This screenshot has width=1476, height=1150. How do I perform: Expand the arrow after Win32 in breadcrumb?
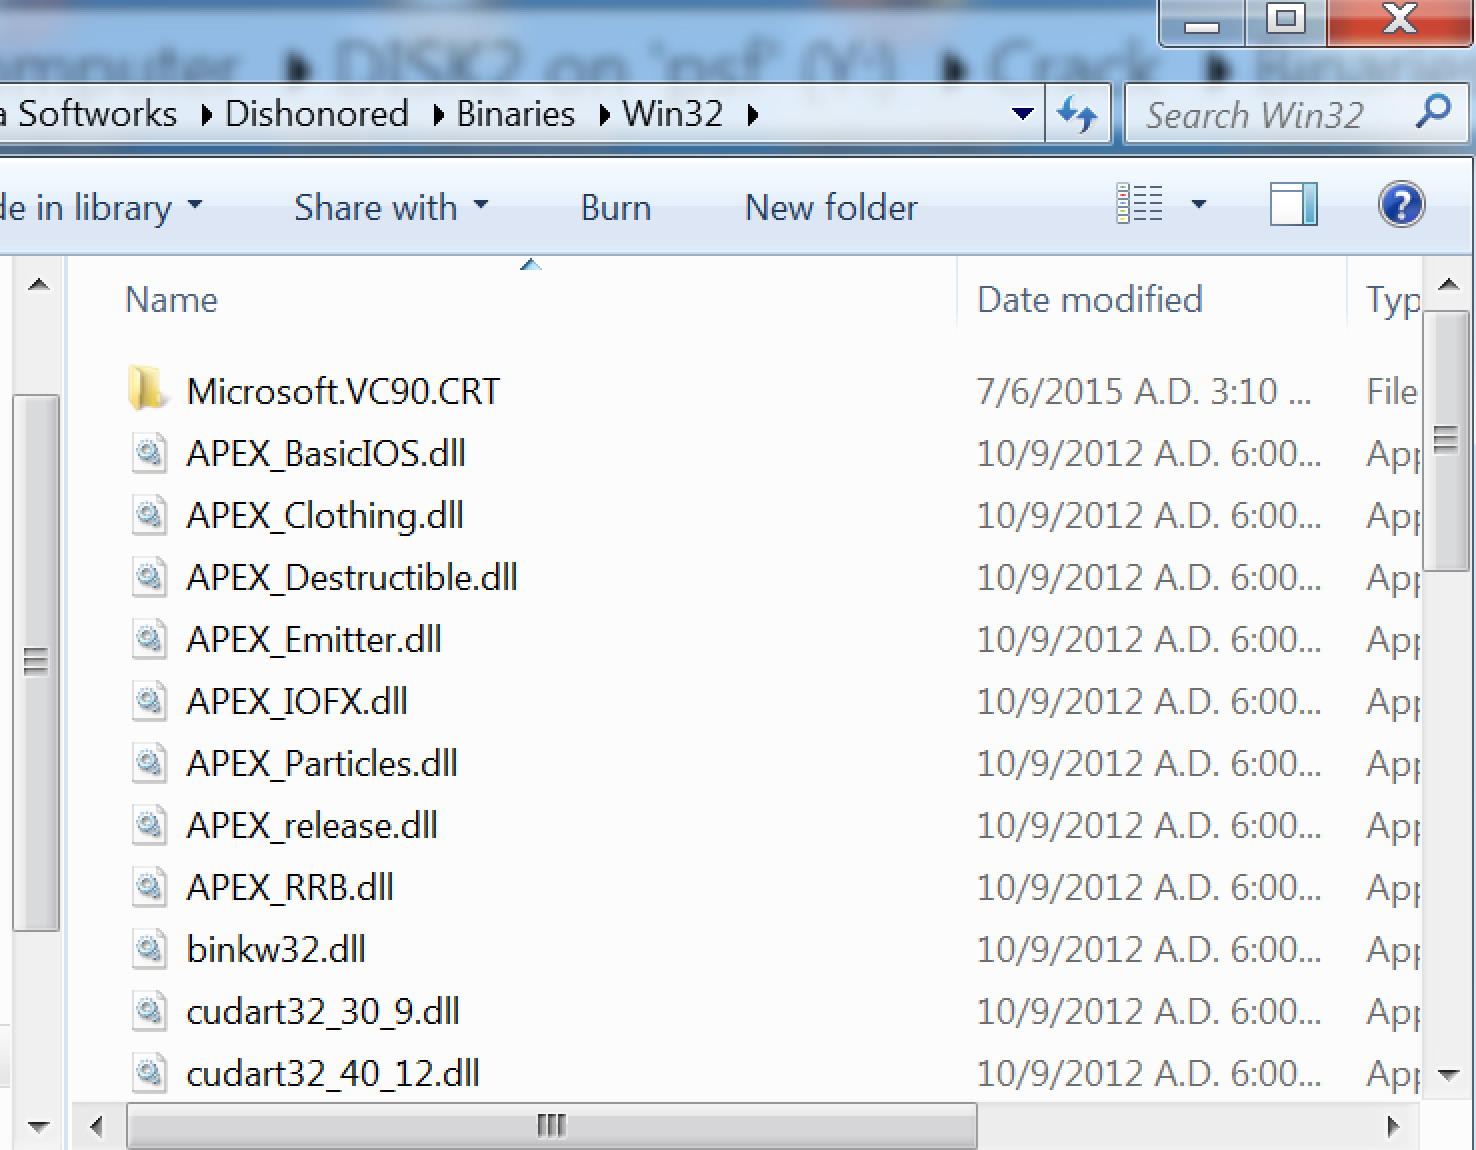(x=753, y=115)
